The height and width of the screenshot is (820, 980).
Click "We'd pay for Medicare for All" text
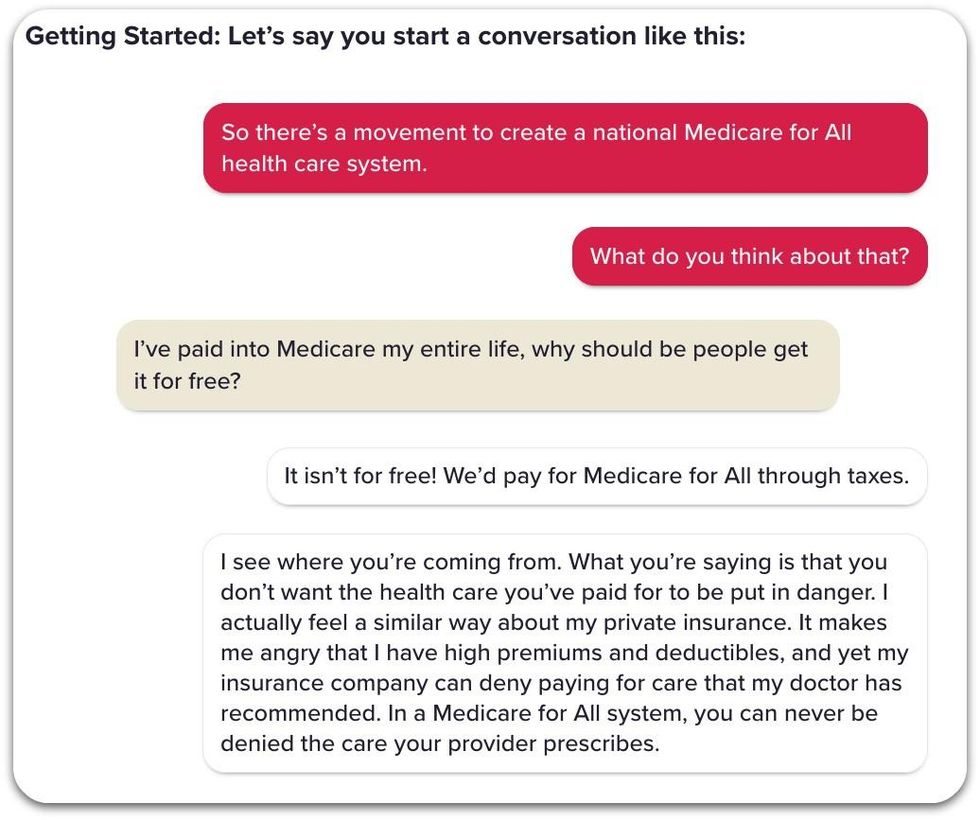pyautogui.click(x=591, y=476)
